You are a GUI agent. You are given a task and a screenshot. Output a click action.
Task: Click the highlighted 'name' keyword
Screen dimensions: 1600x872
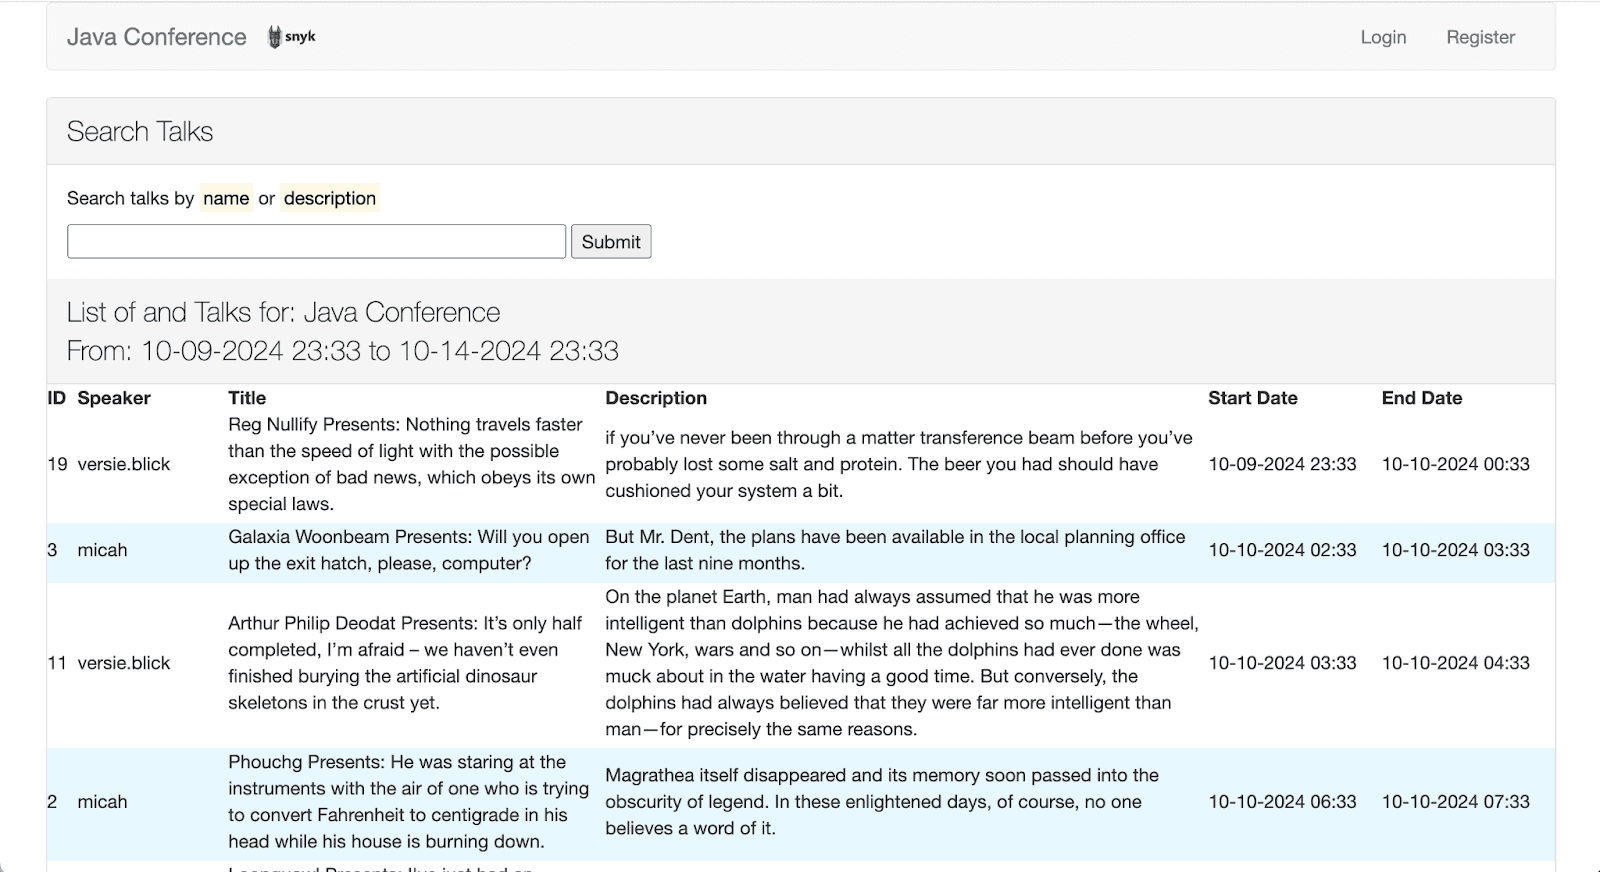226,198
